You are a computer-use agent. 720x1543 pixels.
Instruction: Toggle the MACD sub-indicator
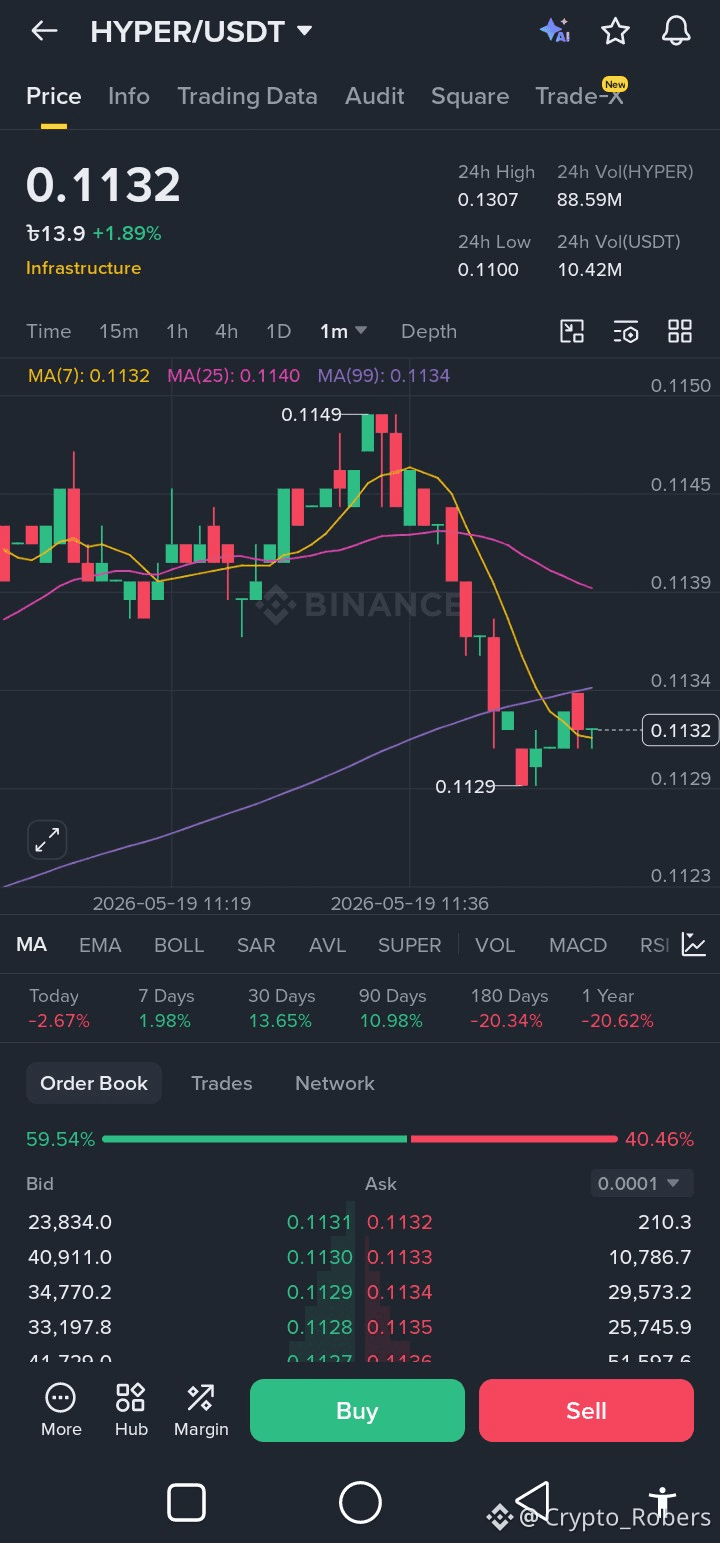tap(578, 945)
